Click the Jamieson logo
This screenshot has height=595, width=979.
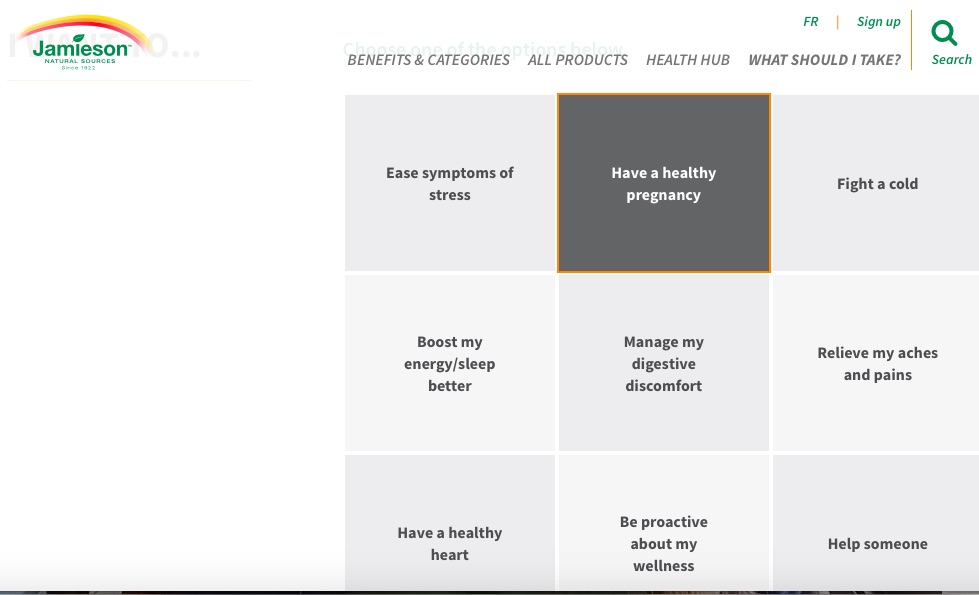coord(81,42)
